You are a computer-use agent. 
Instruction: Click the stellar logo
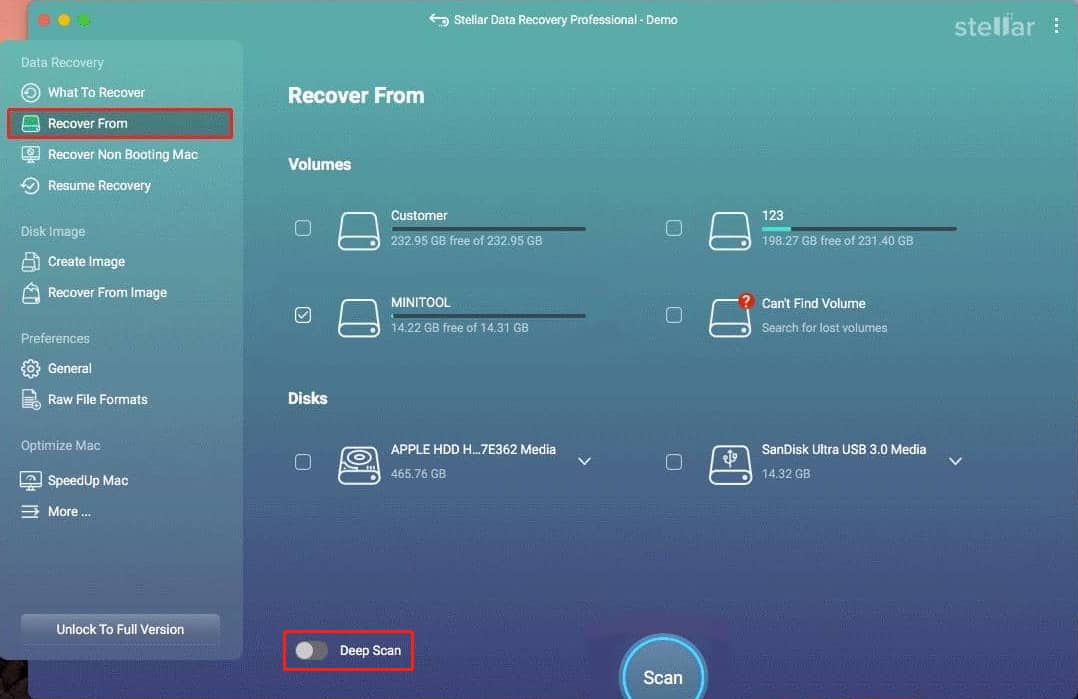[x=994, y=26]
